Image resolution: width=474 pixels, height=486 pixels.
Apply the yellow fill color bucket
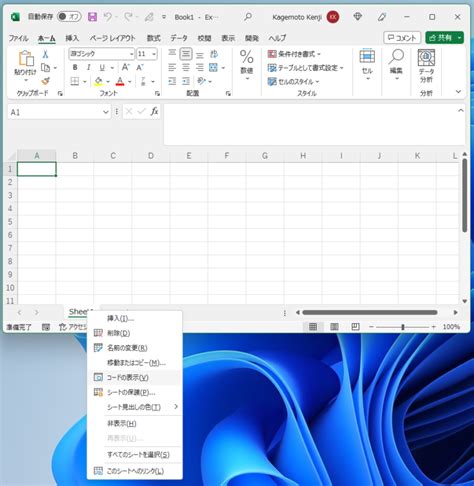(98, 81)
